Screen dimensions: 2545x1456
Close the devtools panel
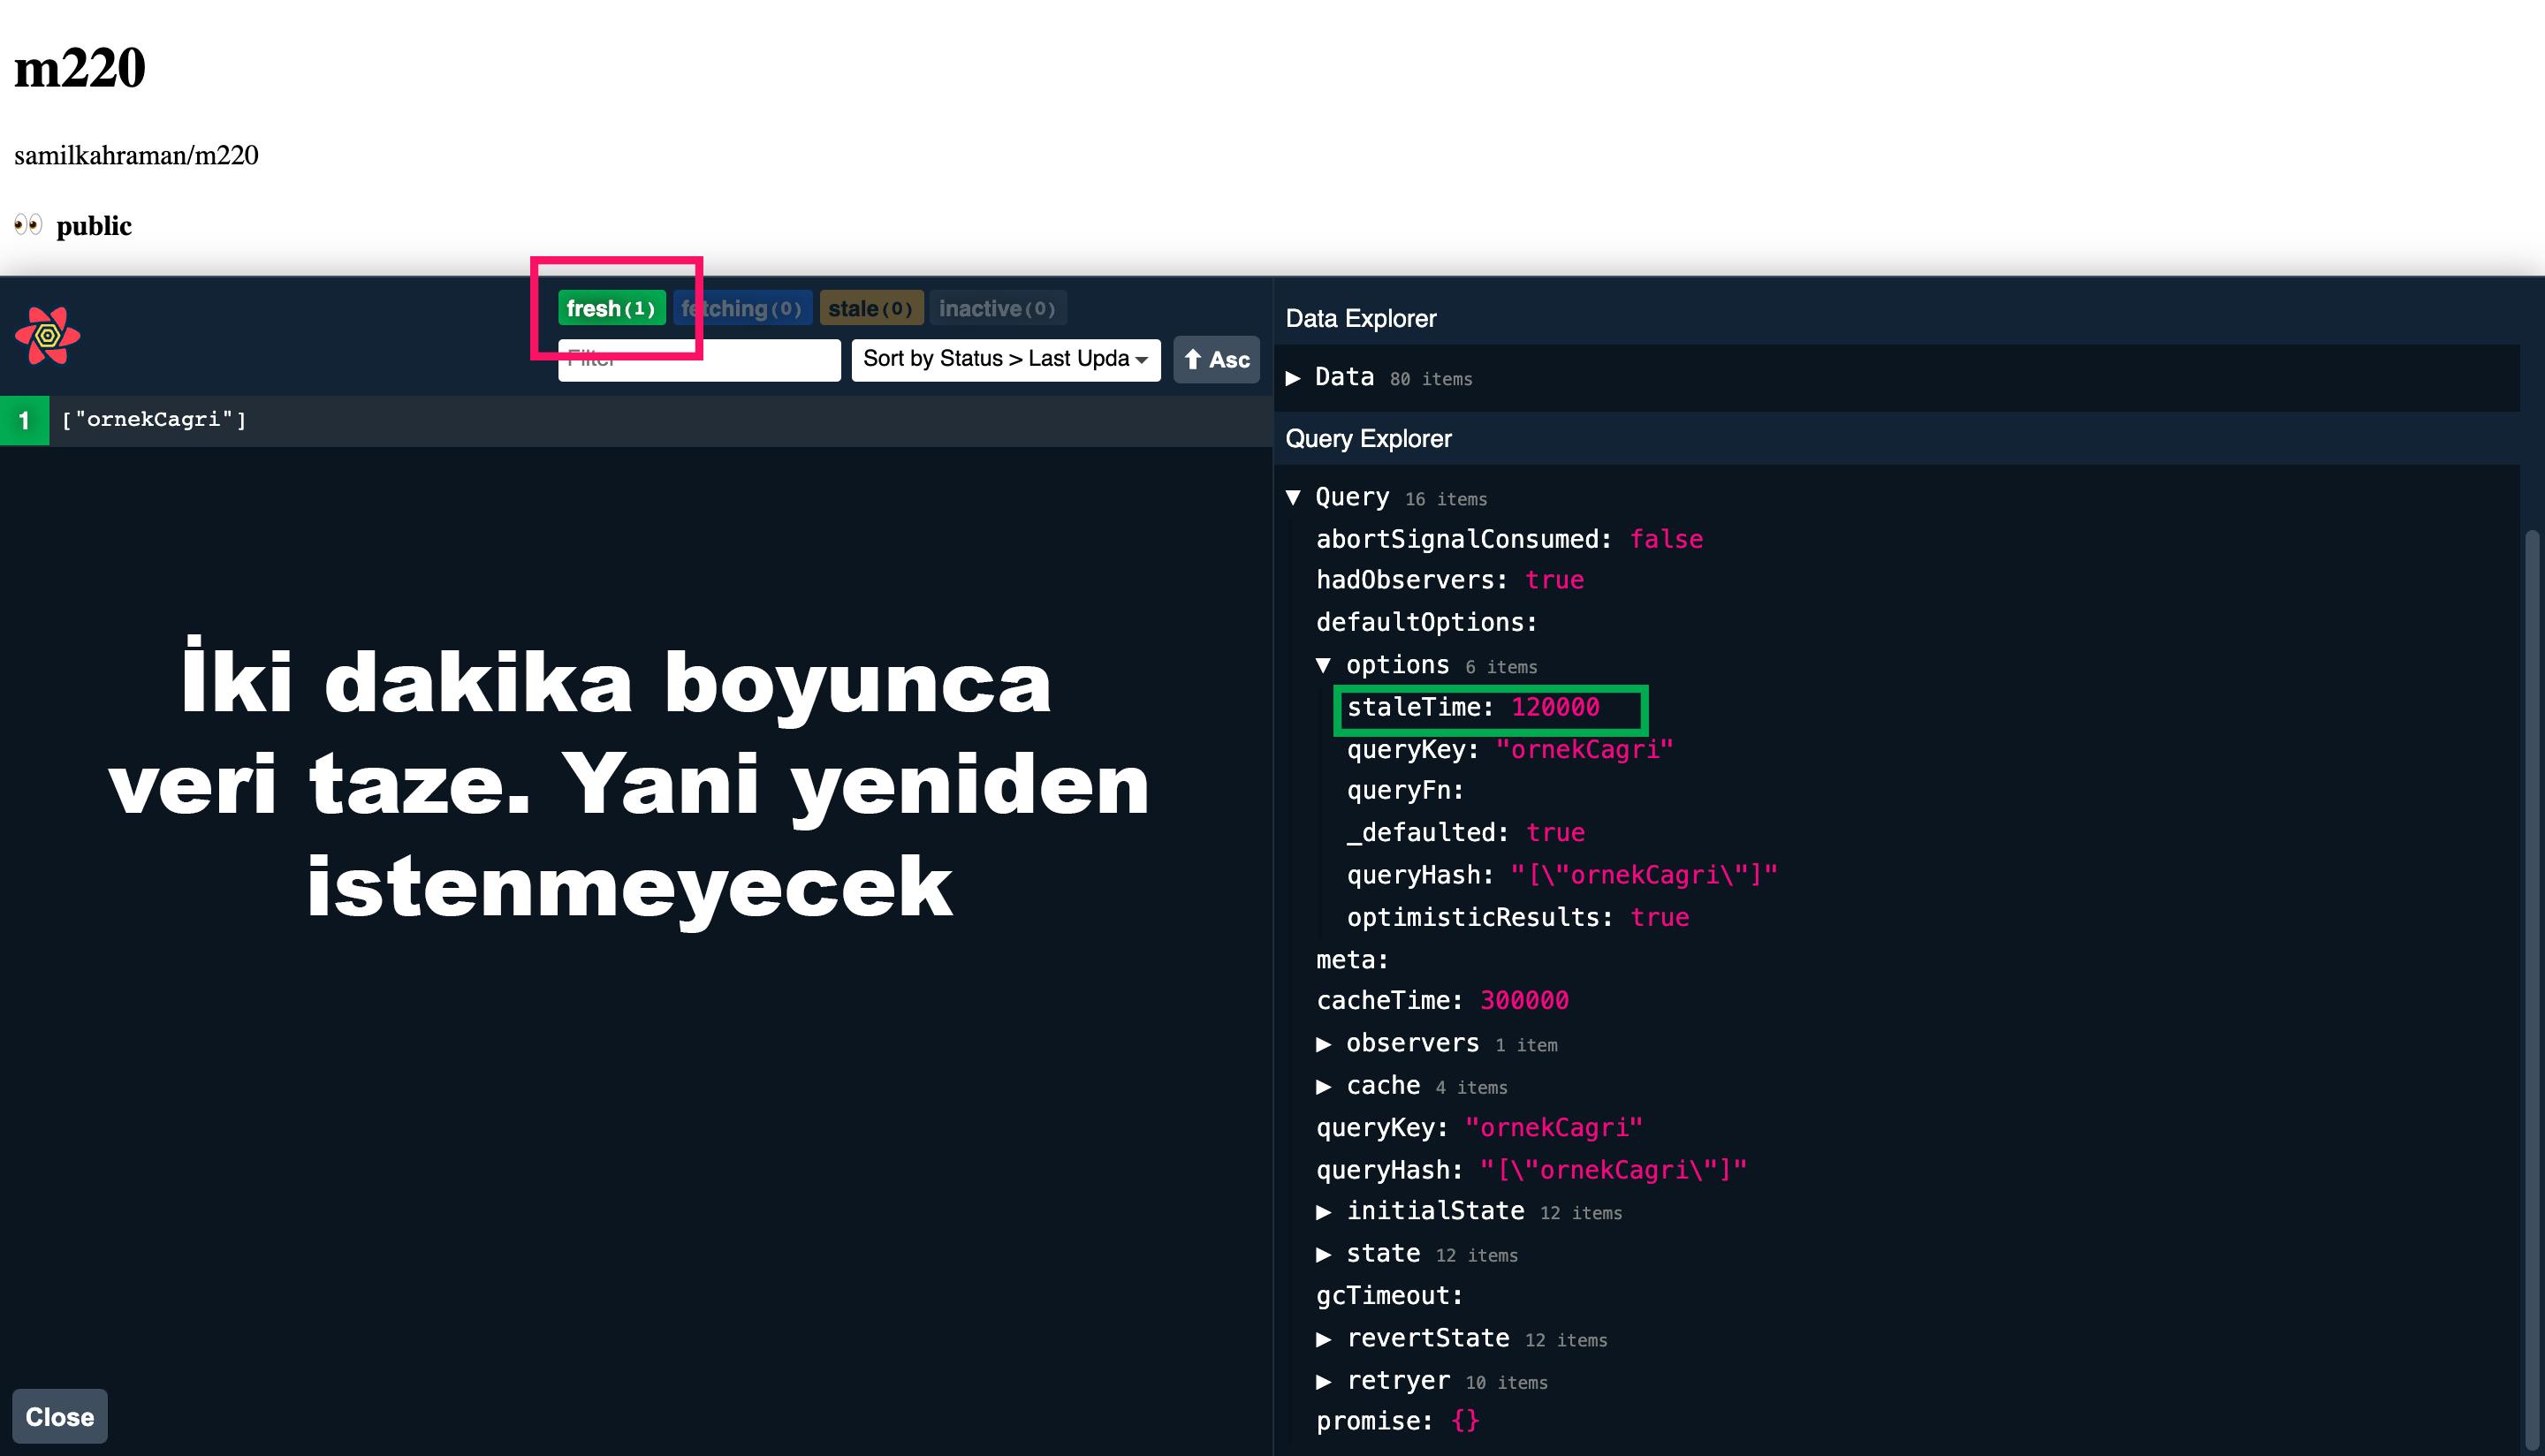[x=59, y=1416]
